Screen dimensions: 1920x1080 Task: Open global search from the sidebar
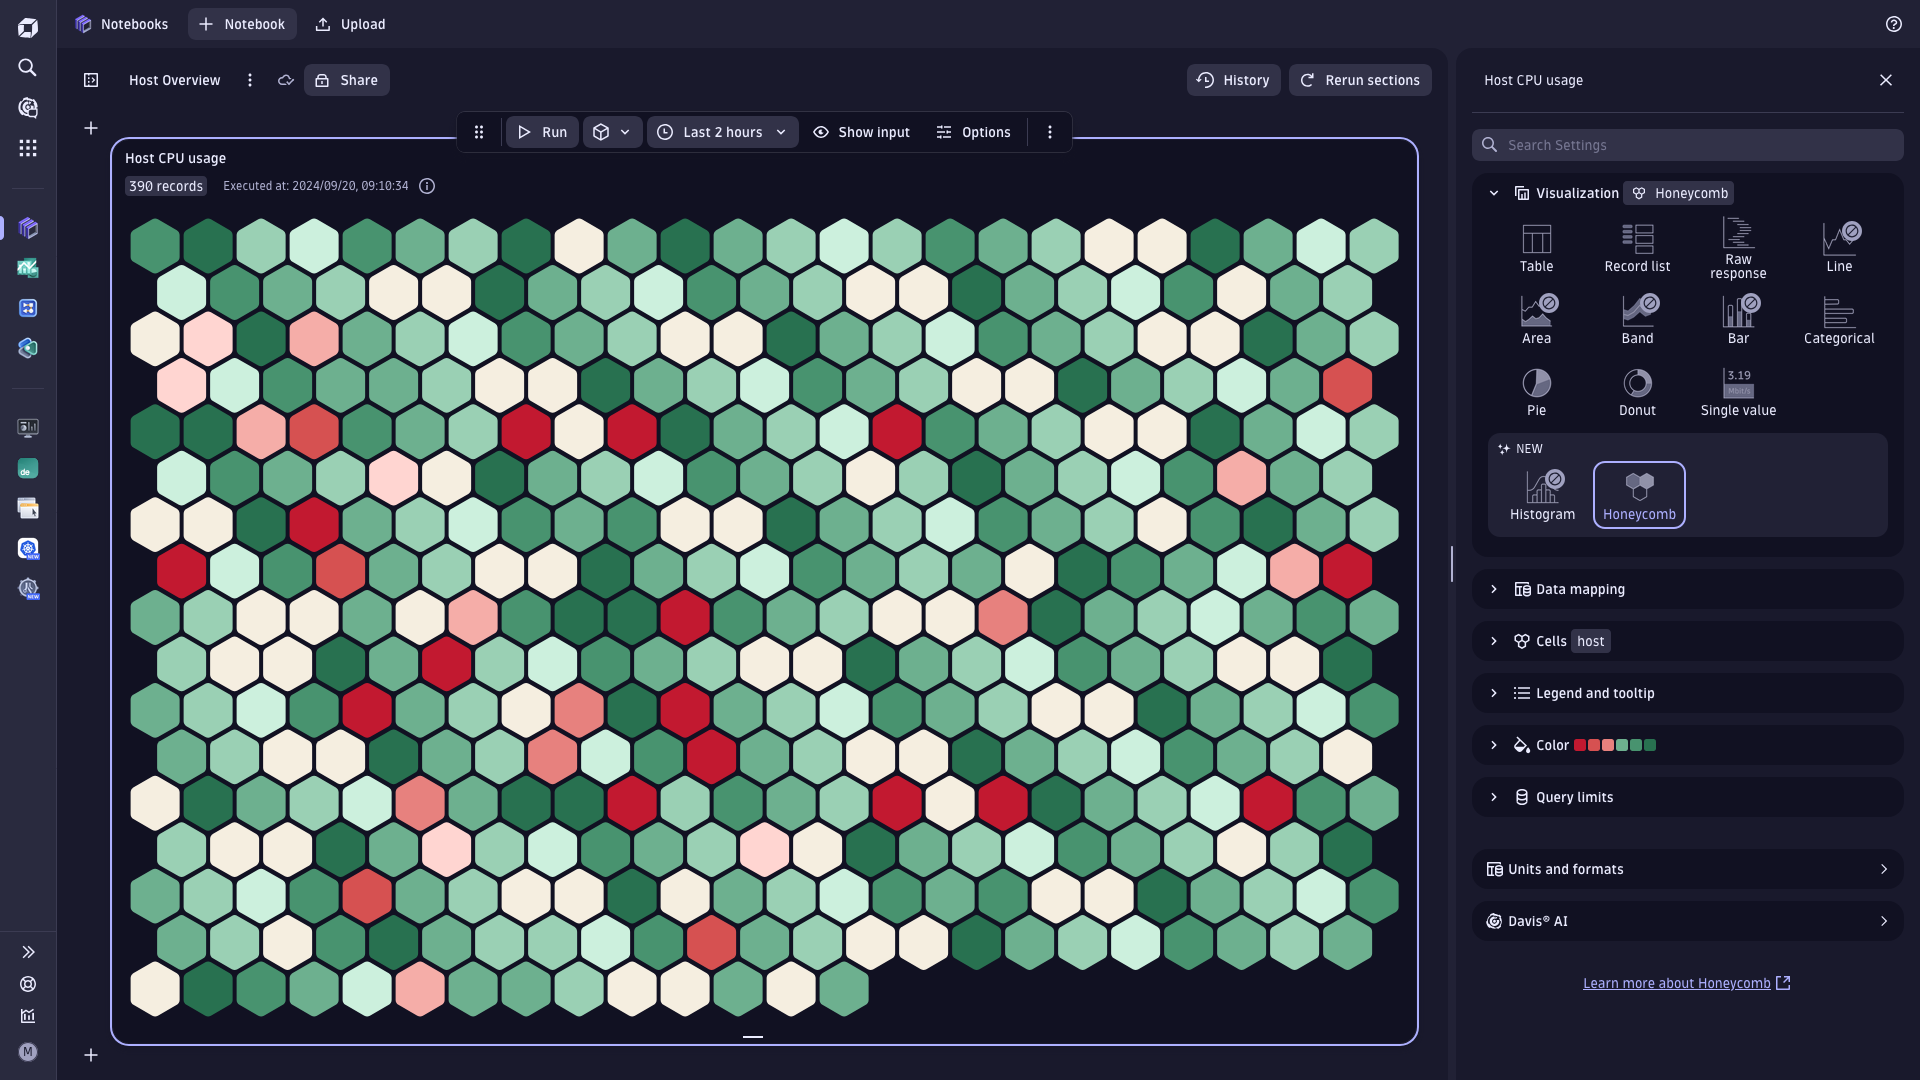click(x=27, y=67)
